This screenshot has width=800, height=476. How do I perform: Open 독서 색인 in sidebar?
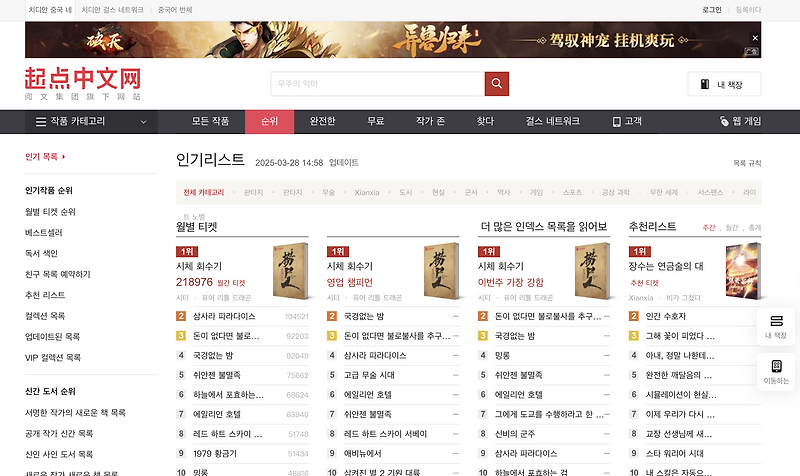[41, 253]
